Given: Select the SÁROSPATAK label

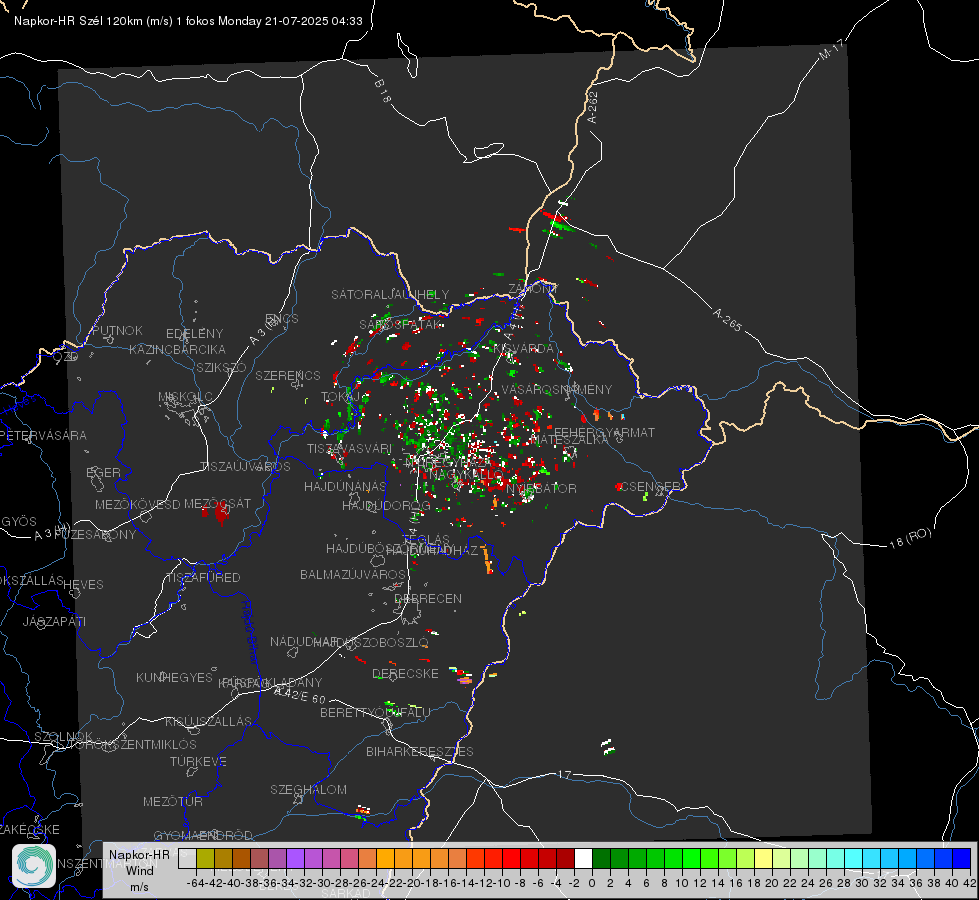Looking at the screenshot, I should click(x=401, y=324).
